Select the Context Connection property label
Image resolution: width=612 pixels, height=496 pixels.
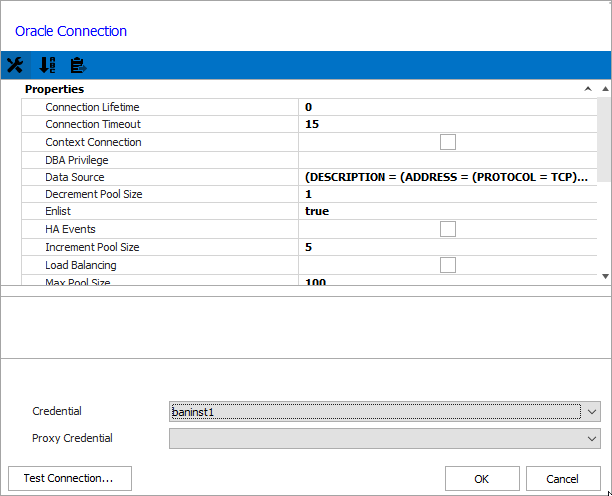[x=93, y=142]
